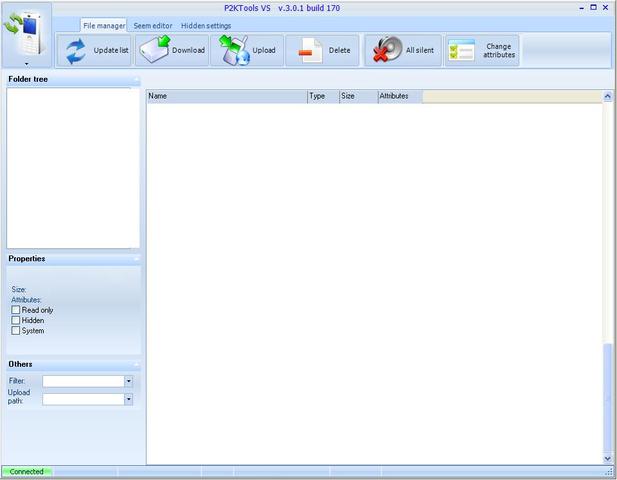This screenshot has height=480, width=617.
Task: Click the Upload button label
Action: pyautogui.click(x=264, y=50)
